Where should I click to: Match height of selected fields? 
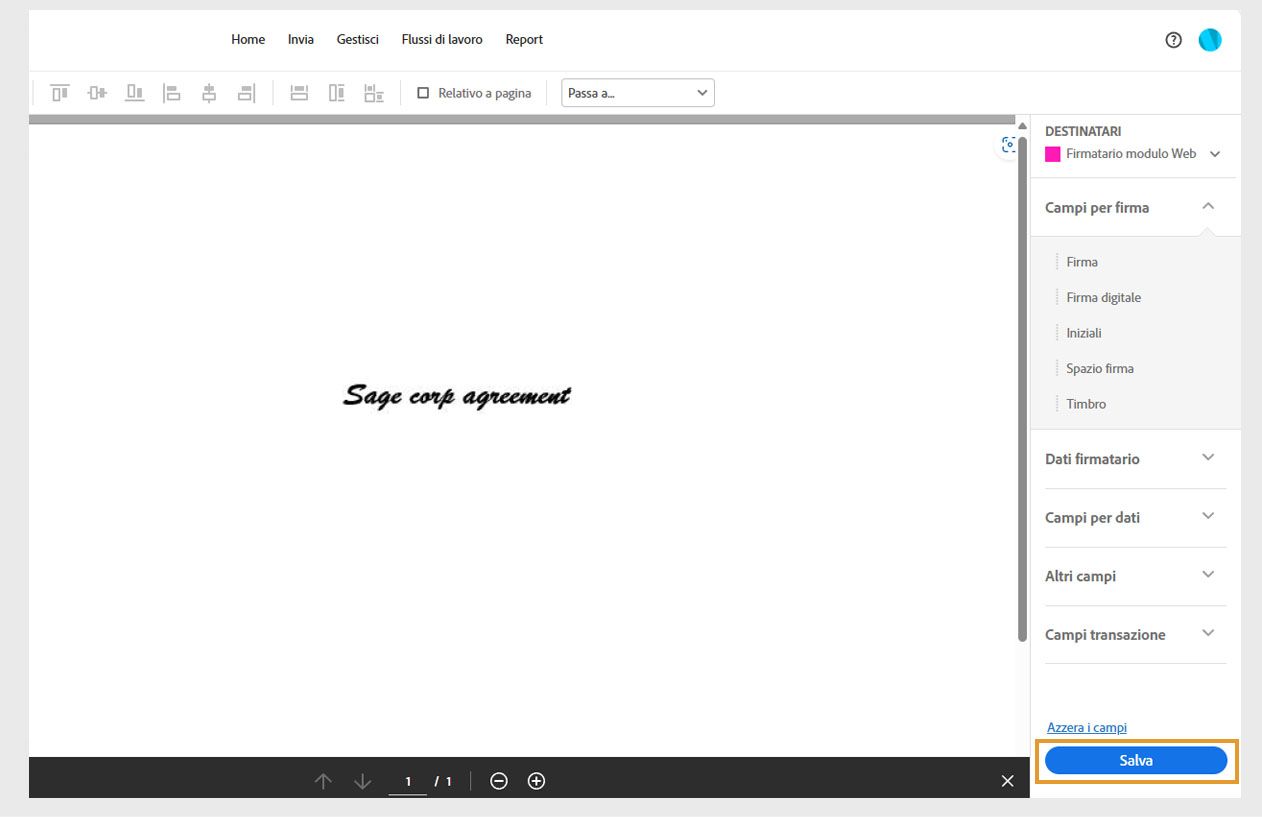coord(337,93)
